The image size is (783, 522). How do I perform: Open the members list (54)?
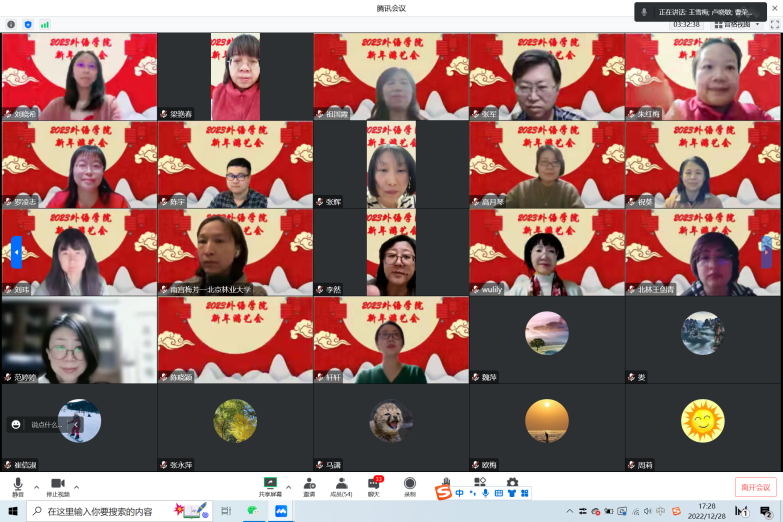click(x=341, y=487)
